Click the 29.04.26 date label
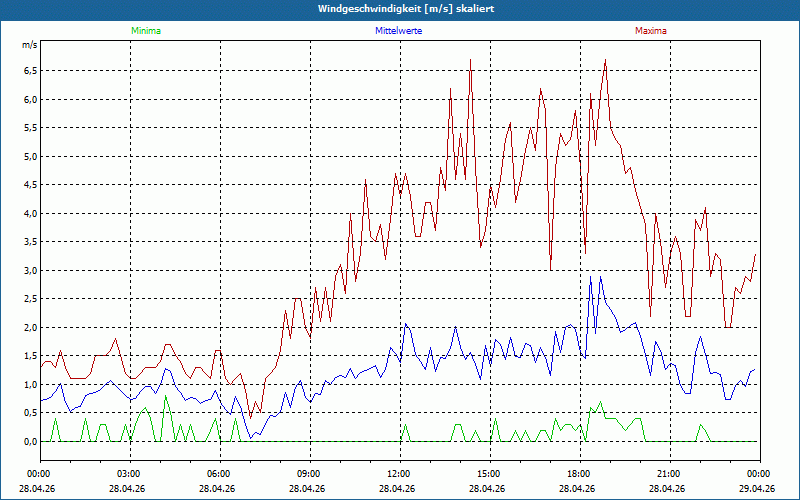The width and height of the screenshot is (800, 500). pyautogui.click(x=757, y=488)
